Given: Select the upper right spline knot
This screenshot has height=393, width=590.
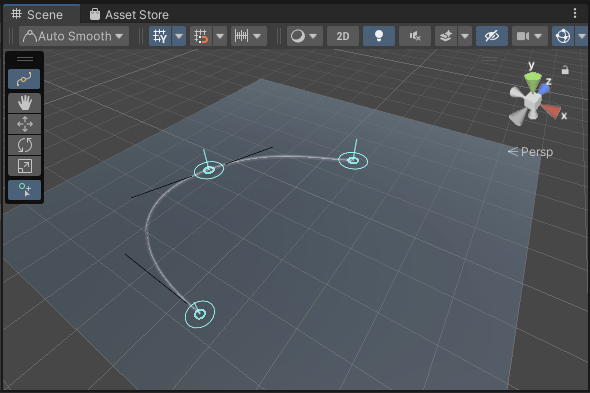Looking at the screenshot, I should click(x=353, y=161).
